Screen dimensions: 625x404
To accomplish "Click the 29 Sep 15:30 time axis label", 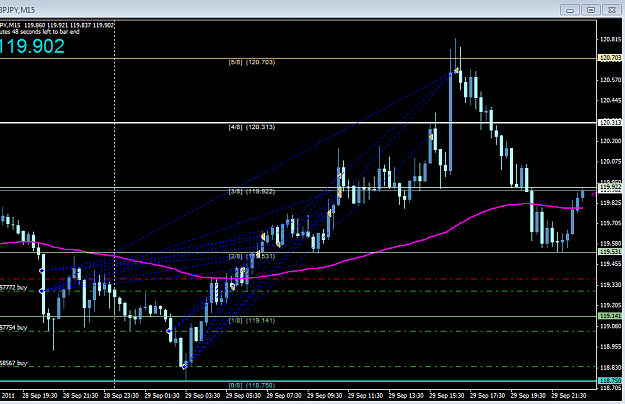I will pos(446,396).
